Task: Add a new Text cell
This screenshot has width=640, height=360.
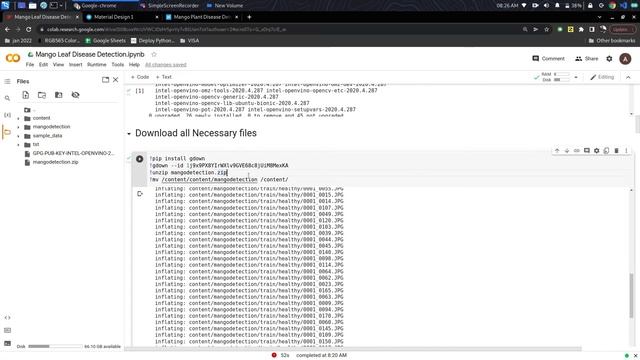Action: tap(164, 77)
